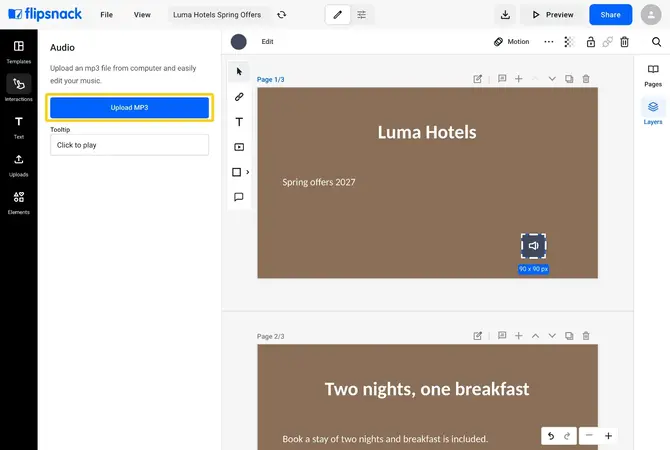Move Page 1 down with chevron

[x=552, y=79]
